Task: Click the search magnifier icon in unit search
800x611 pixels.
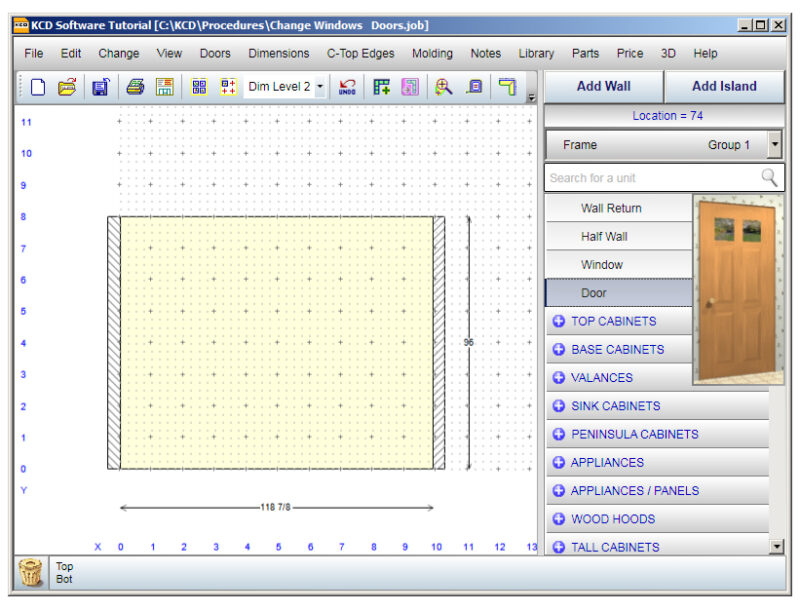Action: 769,177
